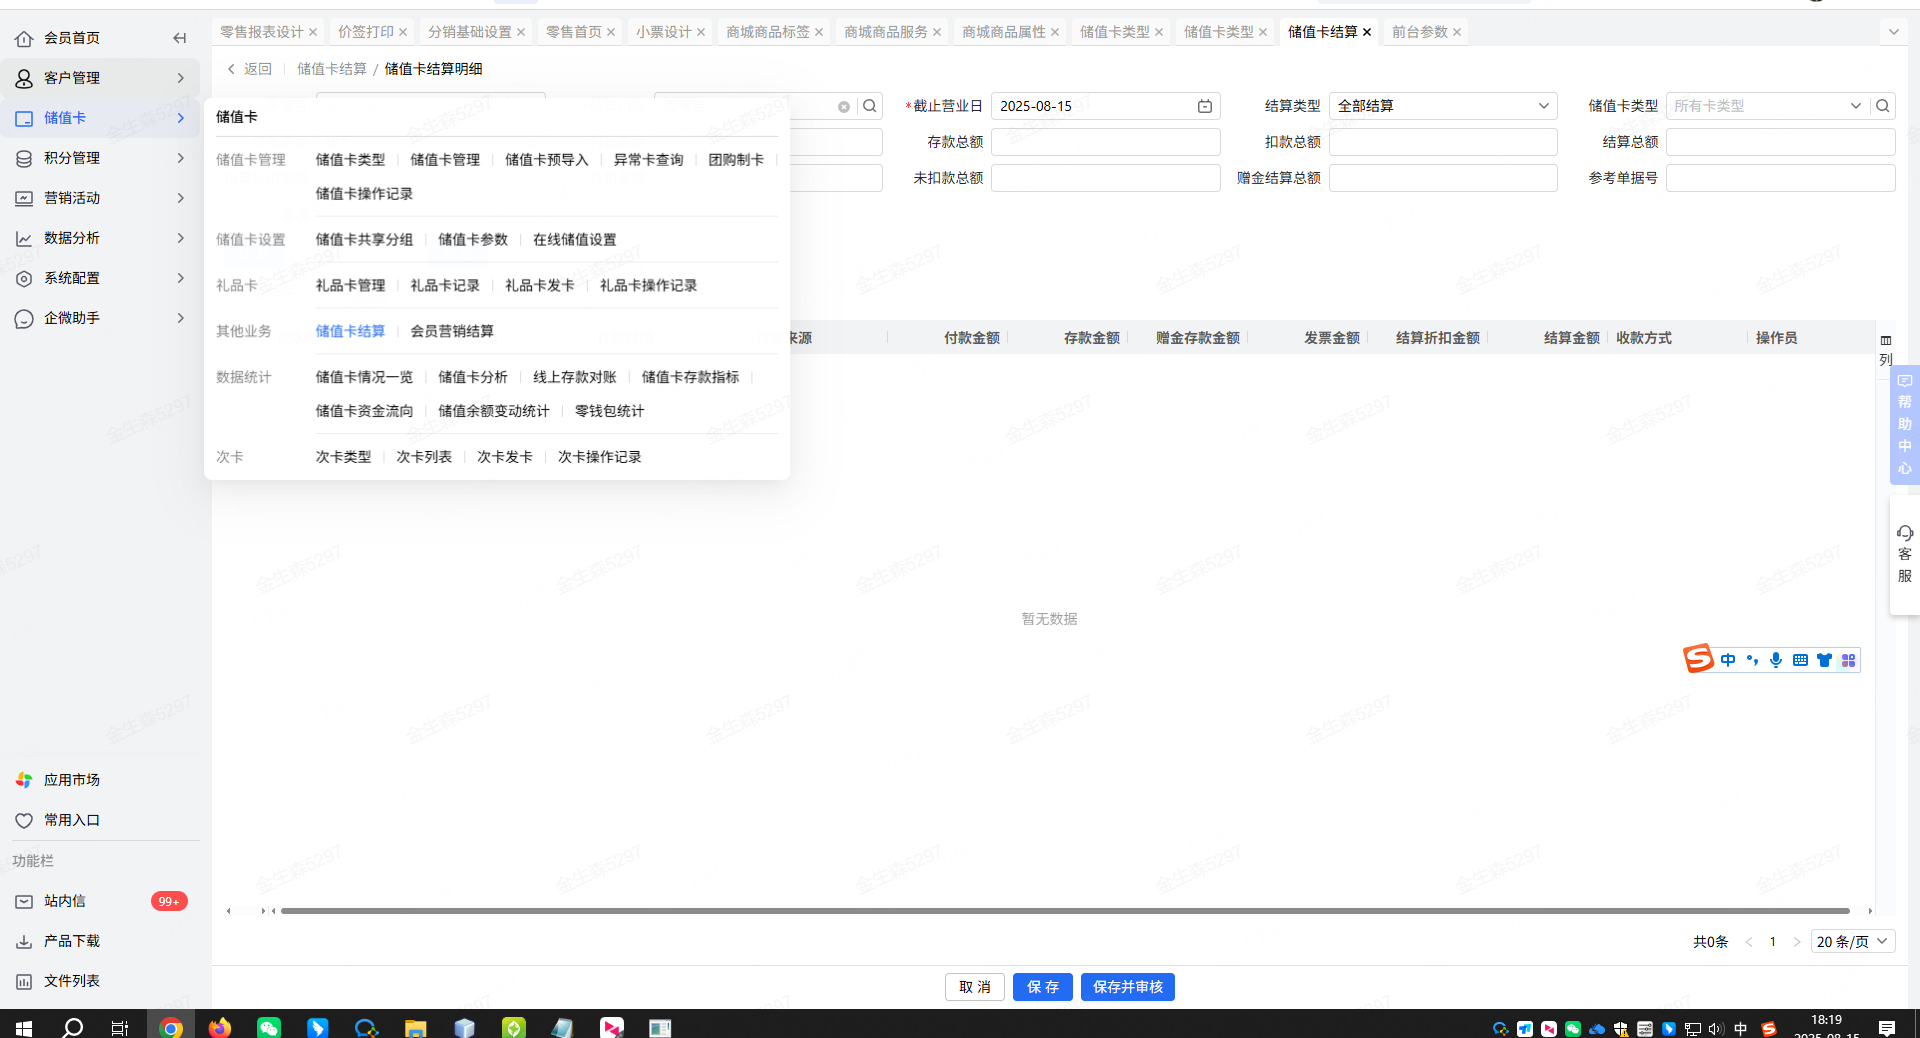Click the 存款总额 input field
Image resolution: width=1920 pixels, height=1038 pixels.
click(1106, 142)
